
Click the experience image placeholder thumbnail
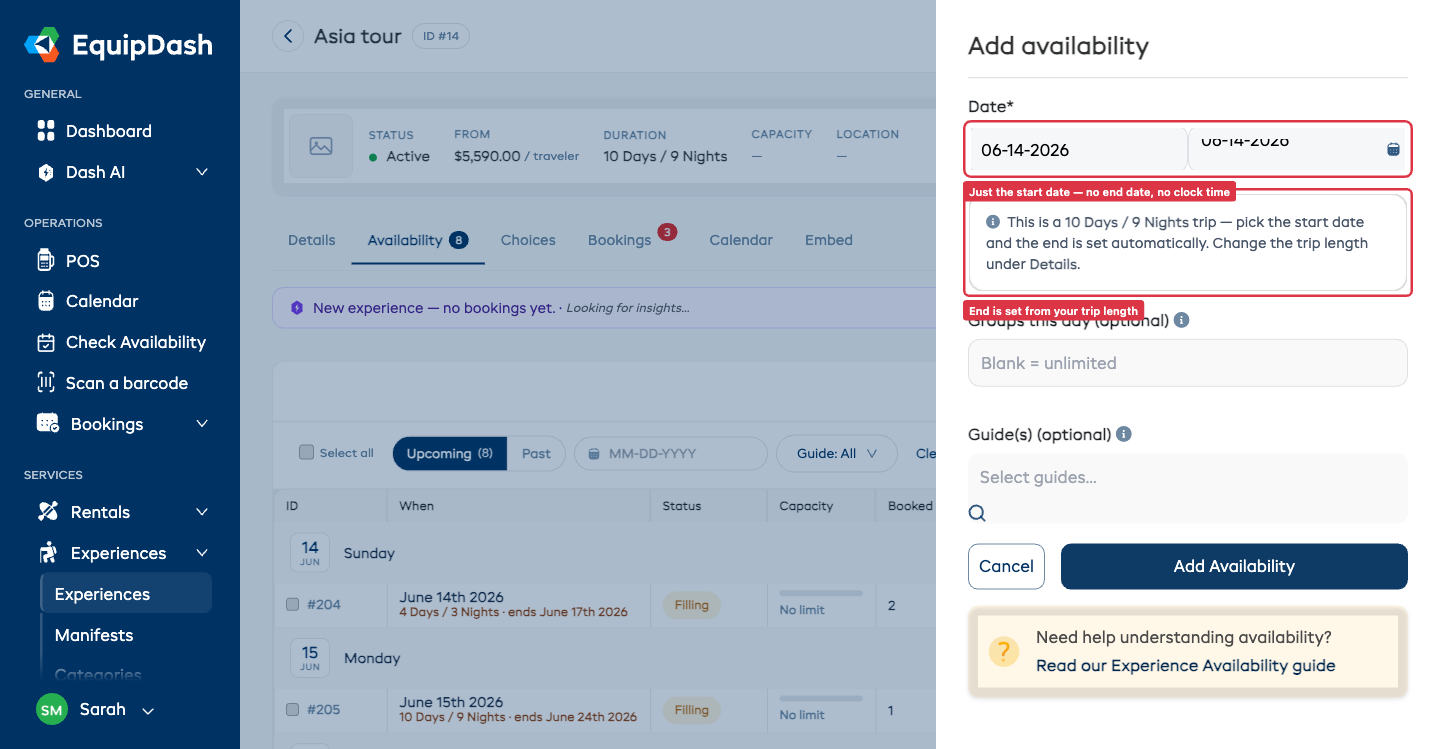coord(321,147)
